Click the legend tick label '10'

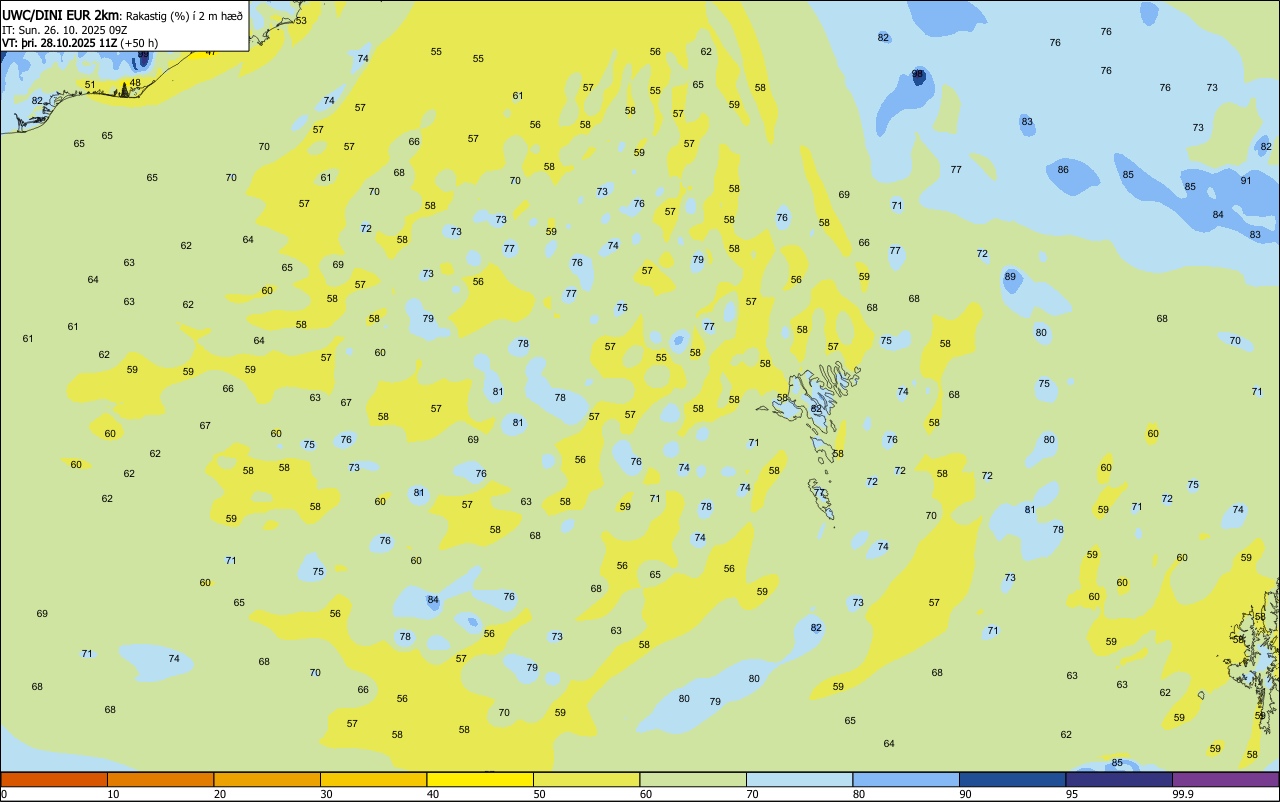pyautogui.click(x=113, y=794)
